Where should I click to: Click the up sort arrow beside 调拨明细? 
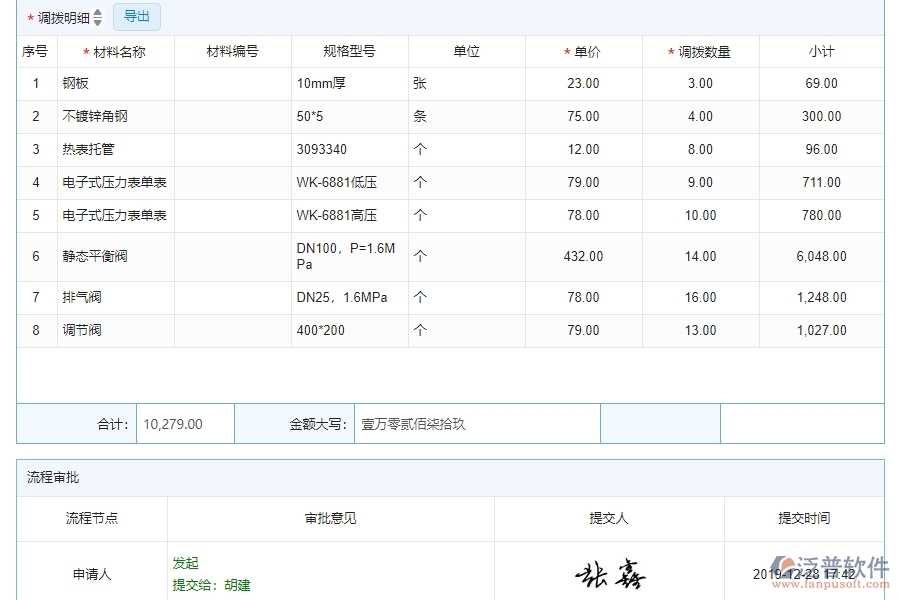[x=97, y=12]
